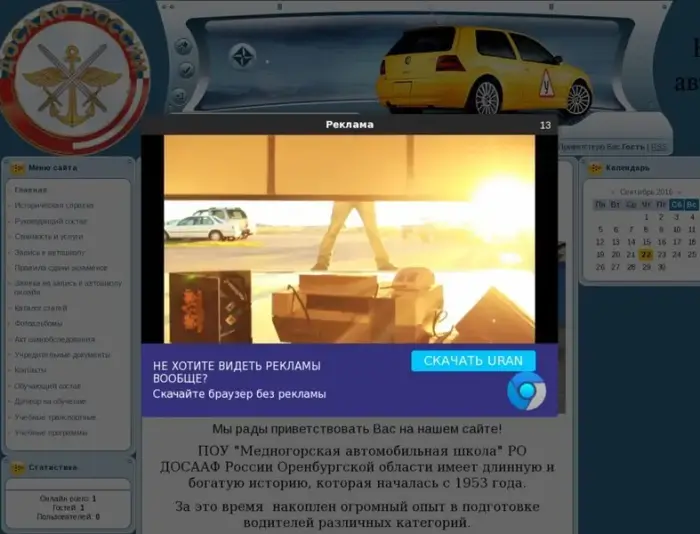Click the ad countdown number 13

[x=546, y=125]
